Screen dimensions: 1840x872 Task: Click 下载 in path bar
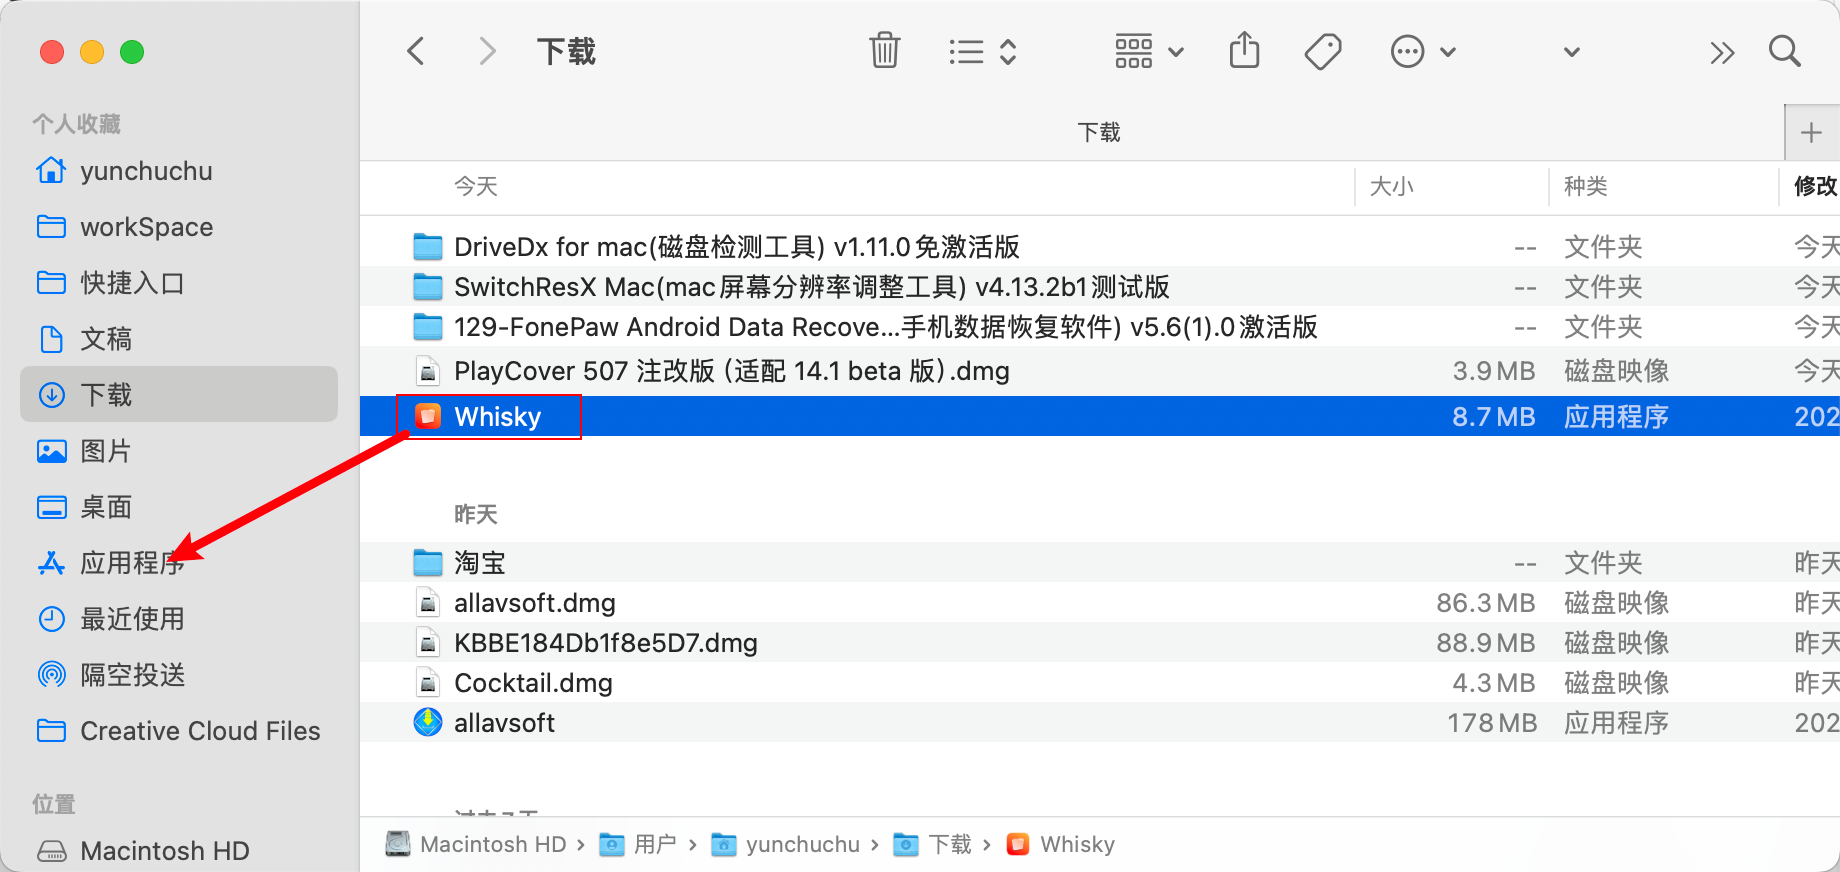click(x=932, y=844)
